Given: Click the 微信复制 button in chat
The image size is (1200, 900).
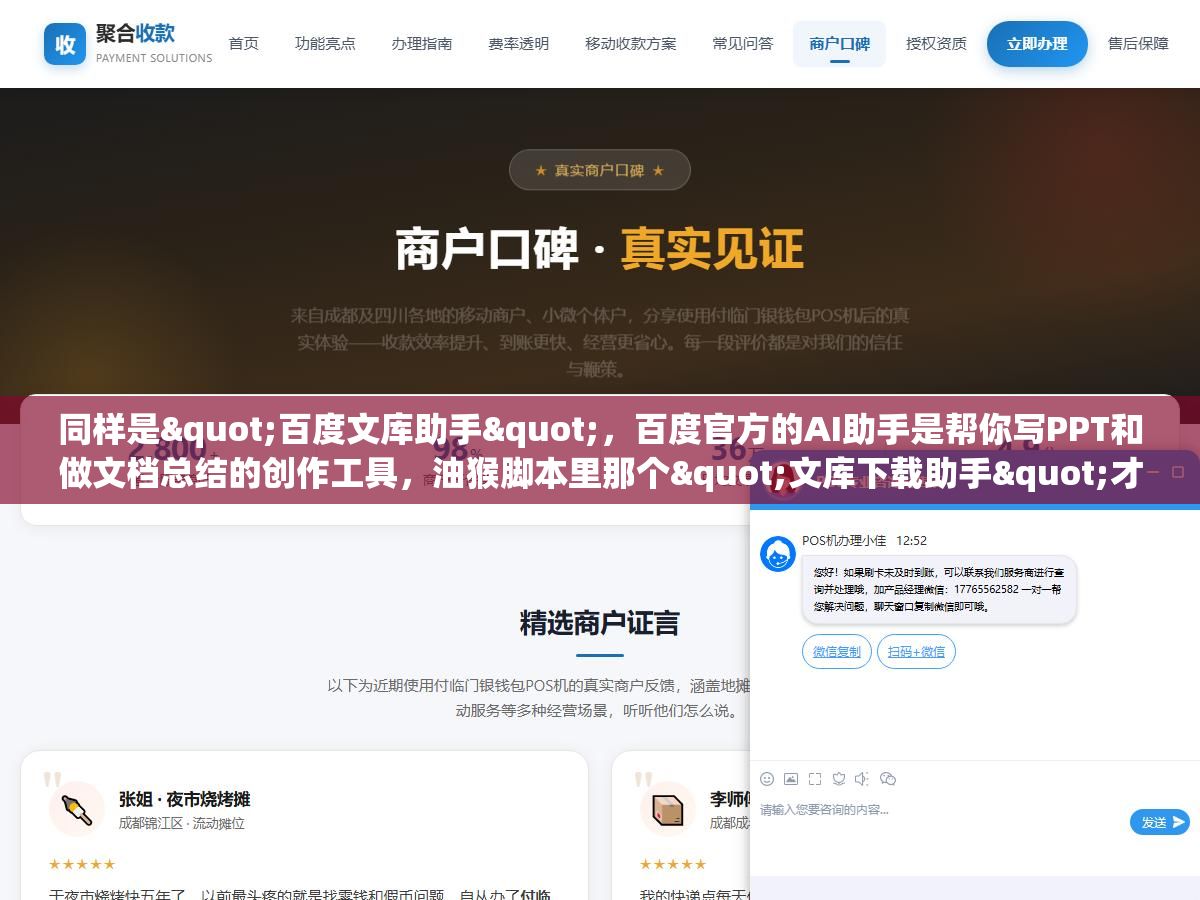Looking at the screenshot, I should click(x=837, y=652).
